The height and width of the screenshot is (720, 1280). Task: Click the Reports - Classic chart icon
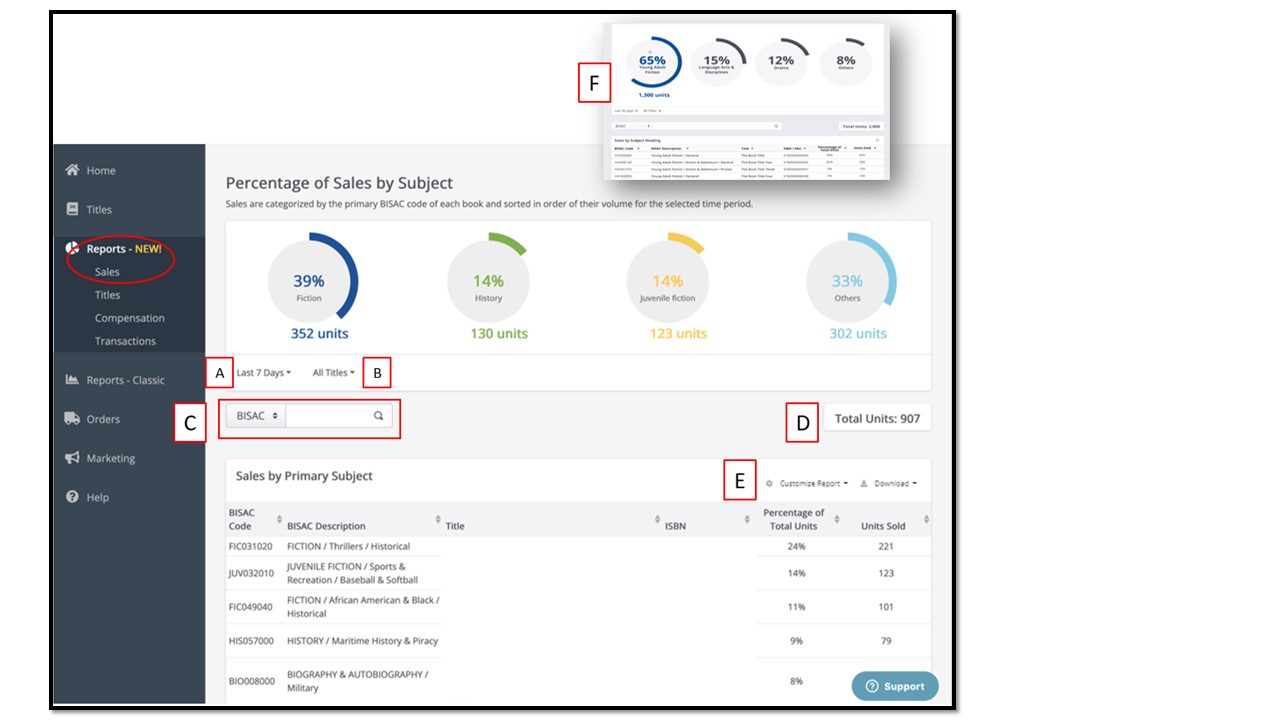pos(72,379)
